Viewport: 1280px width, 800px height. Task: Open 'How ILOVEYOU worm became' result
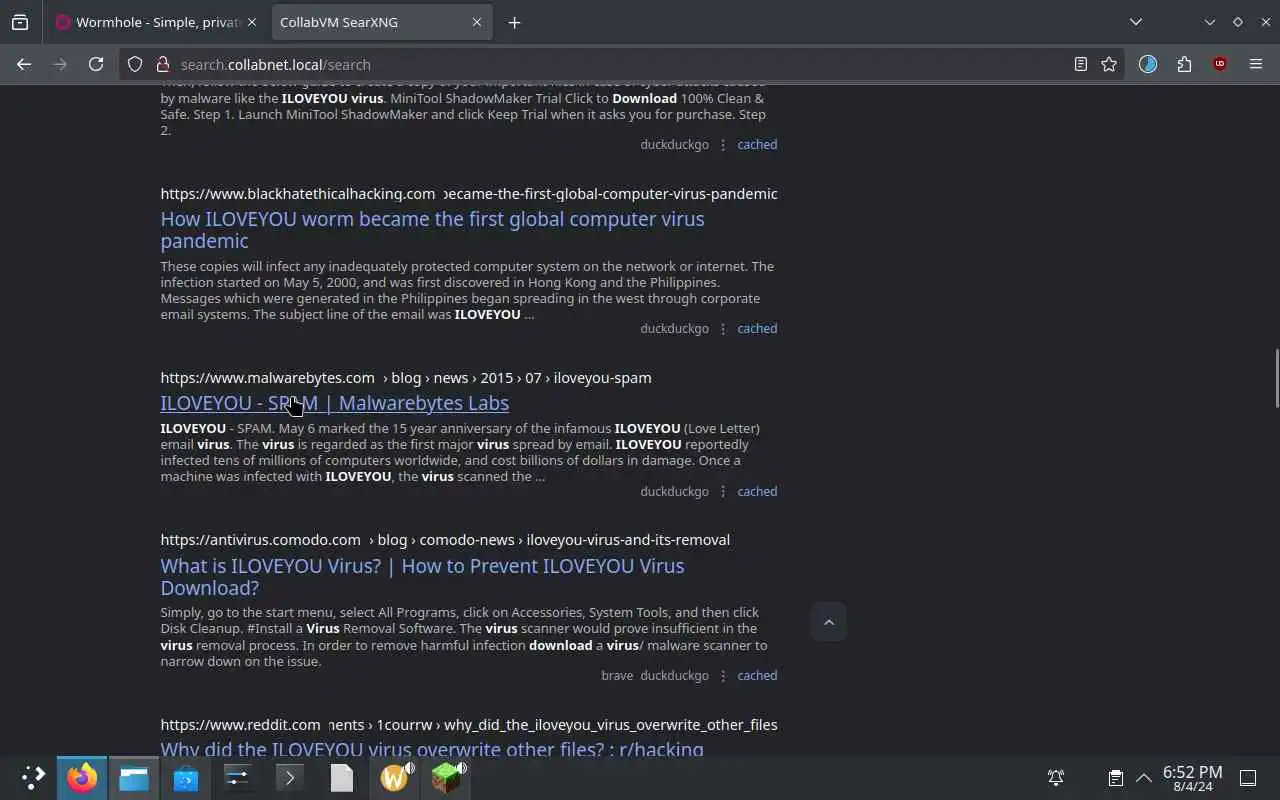432,230
